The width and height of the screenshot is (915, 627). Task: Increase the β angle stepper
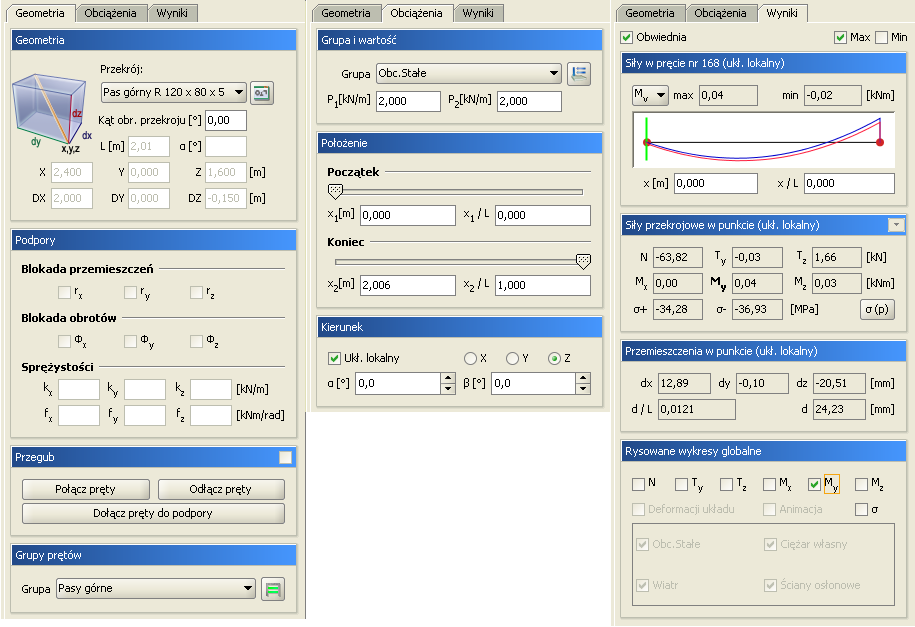tap(584, 378)
